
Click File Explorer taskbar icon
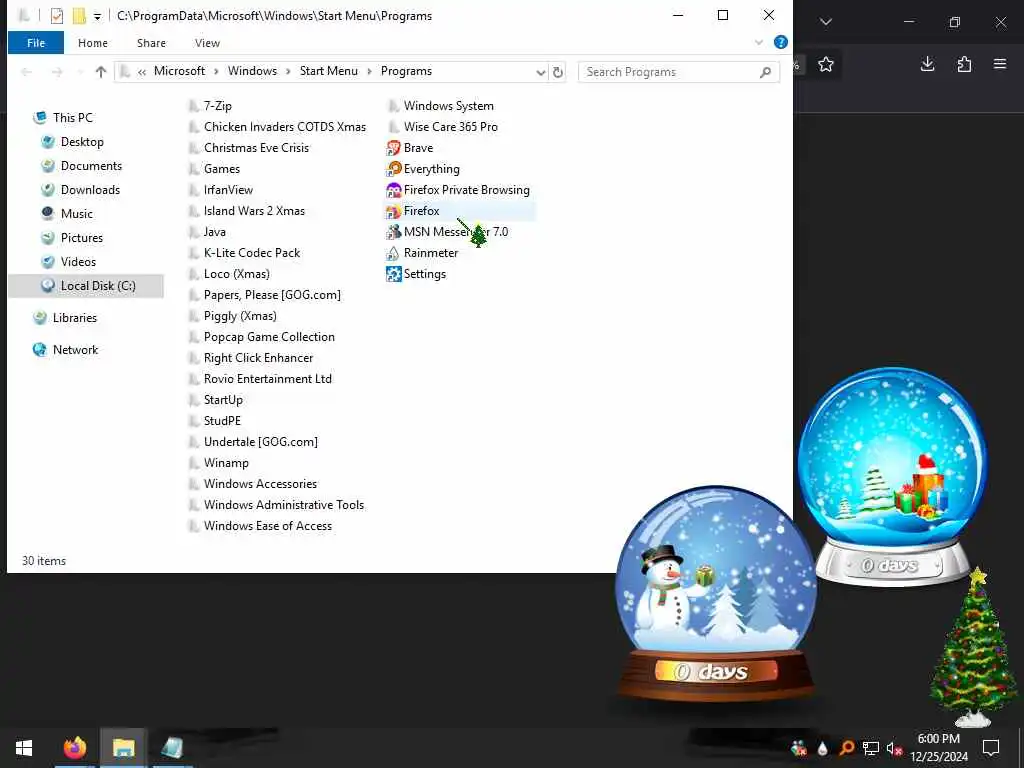[x=123, y=748]
